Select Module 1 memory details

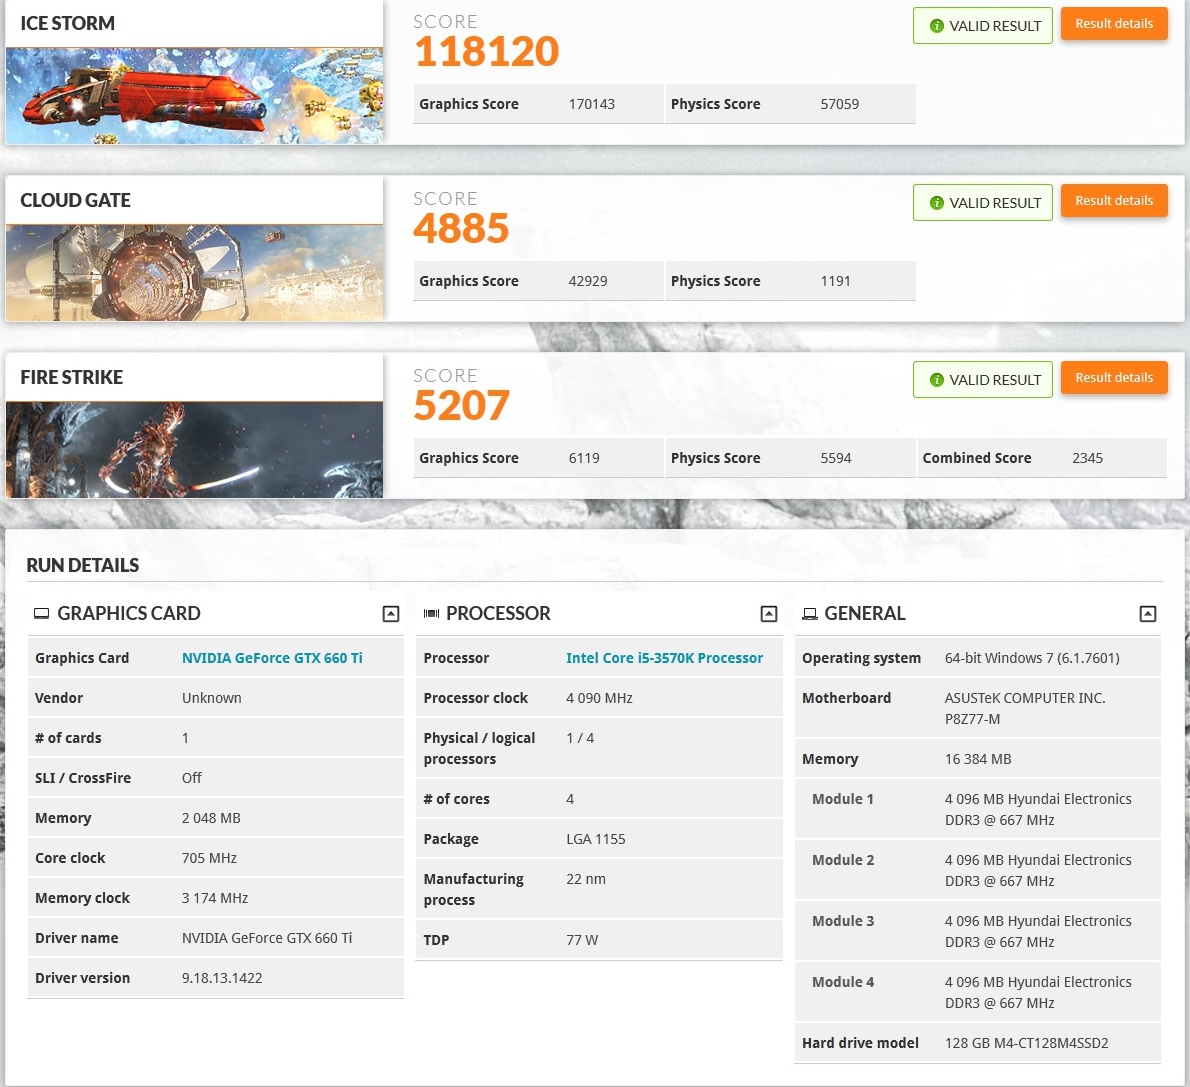point(1037,809)
